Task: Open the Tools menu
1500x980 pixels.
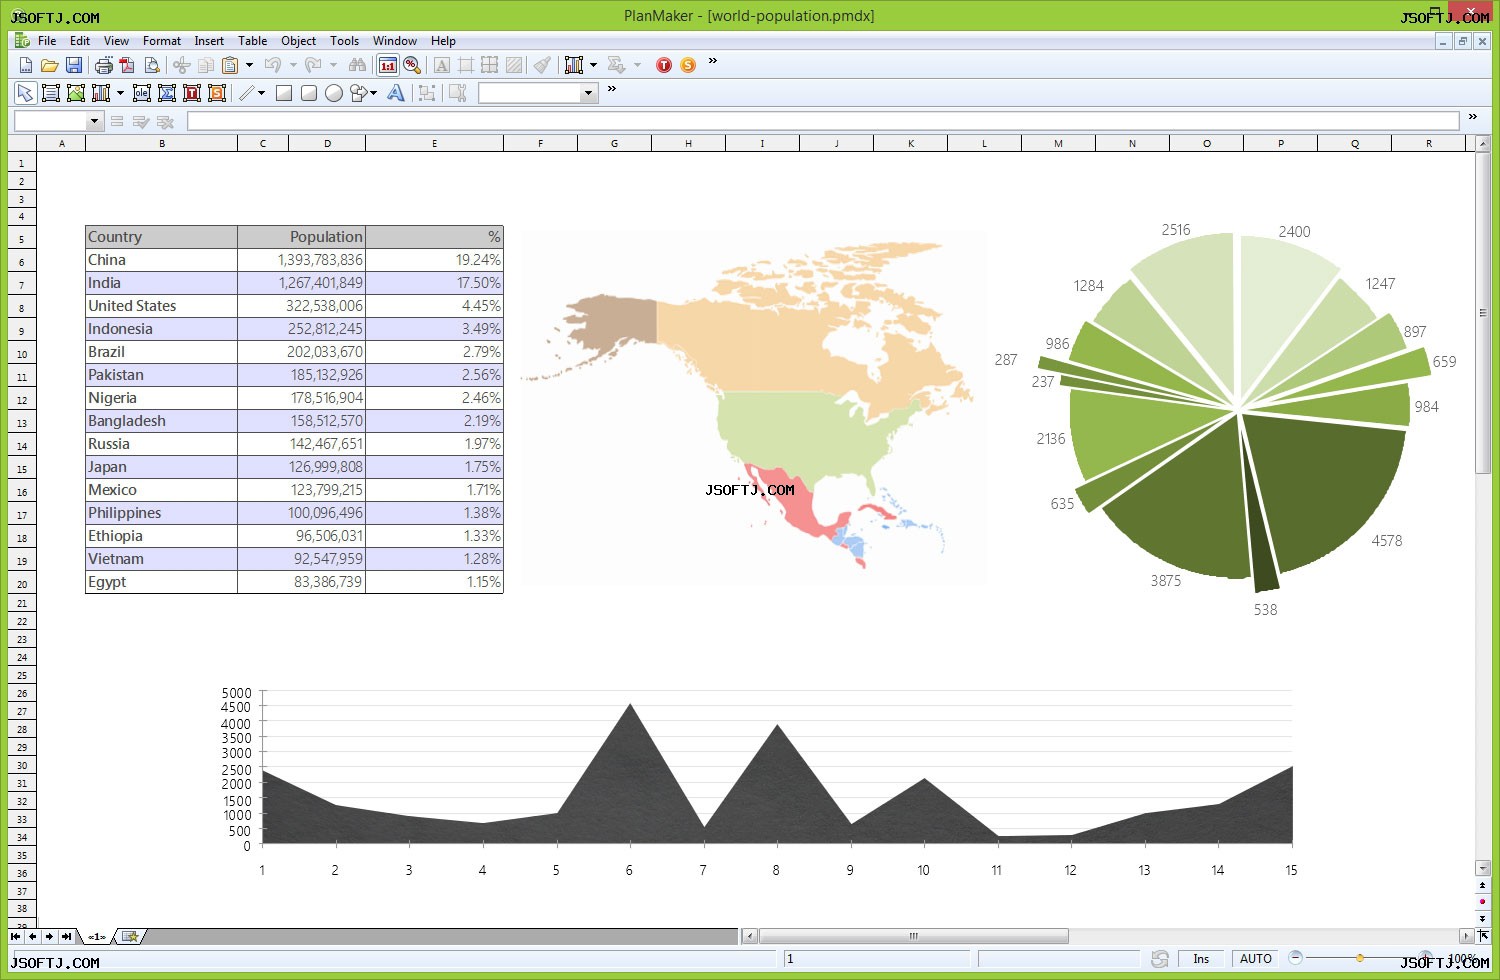Action: [x=344, y=41]
